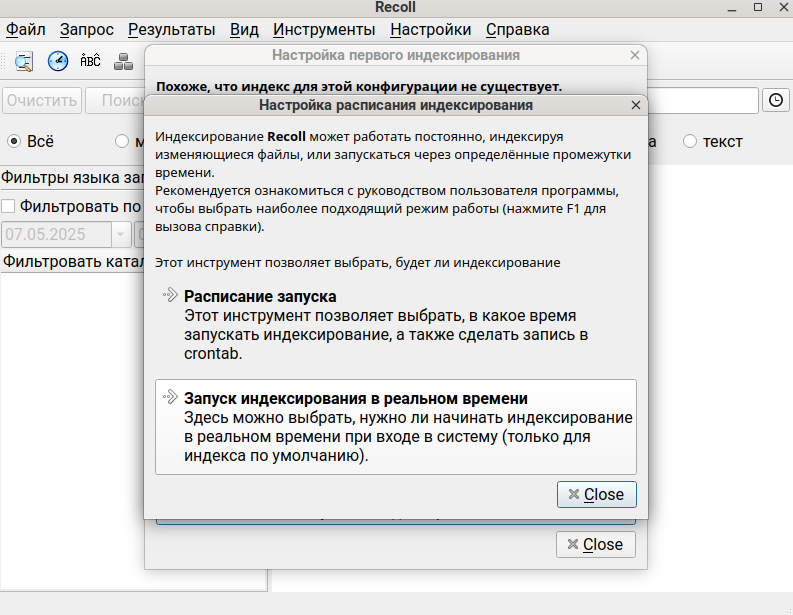Image resolution: width=793 pixels, height=615 pixels.
Task: Click the arrow icon beside Расписание запуска
Action: (x=170, y=295)
